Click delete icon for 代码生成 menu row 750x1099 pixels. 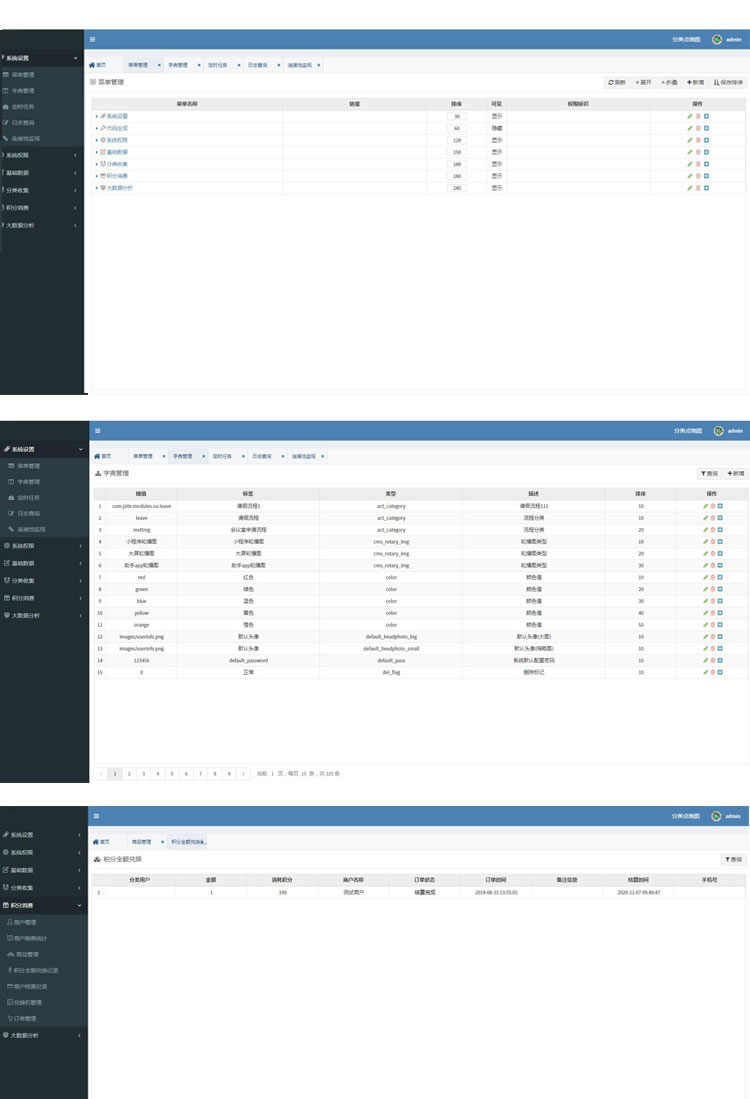(x=698, y=128)
